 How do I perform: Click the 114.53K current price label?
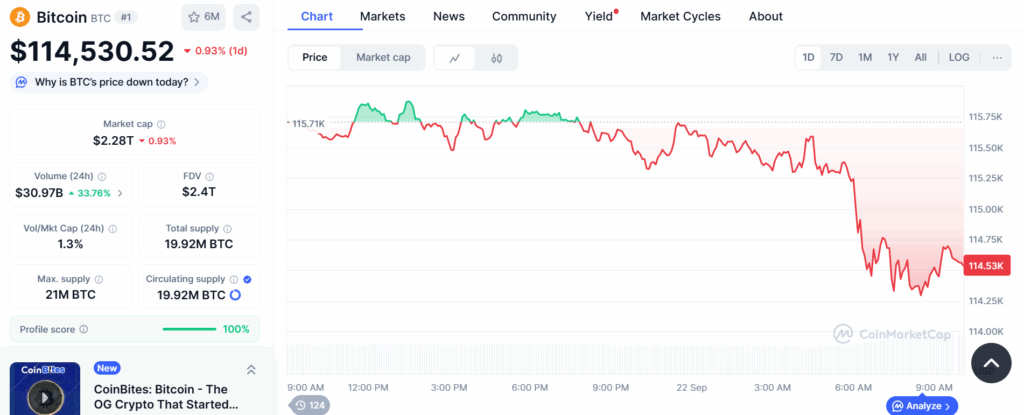point(985,265)
